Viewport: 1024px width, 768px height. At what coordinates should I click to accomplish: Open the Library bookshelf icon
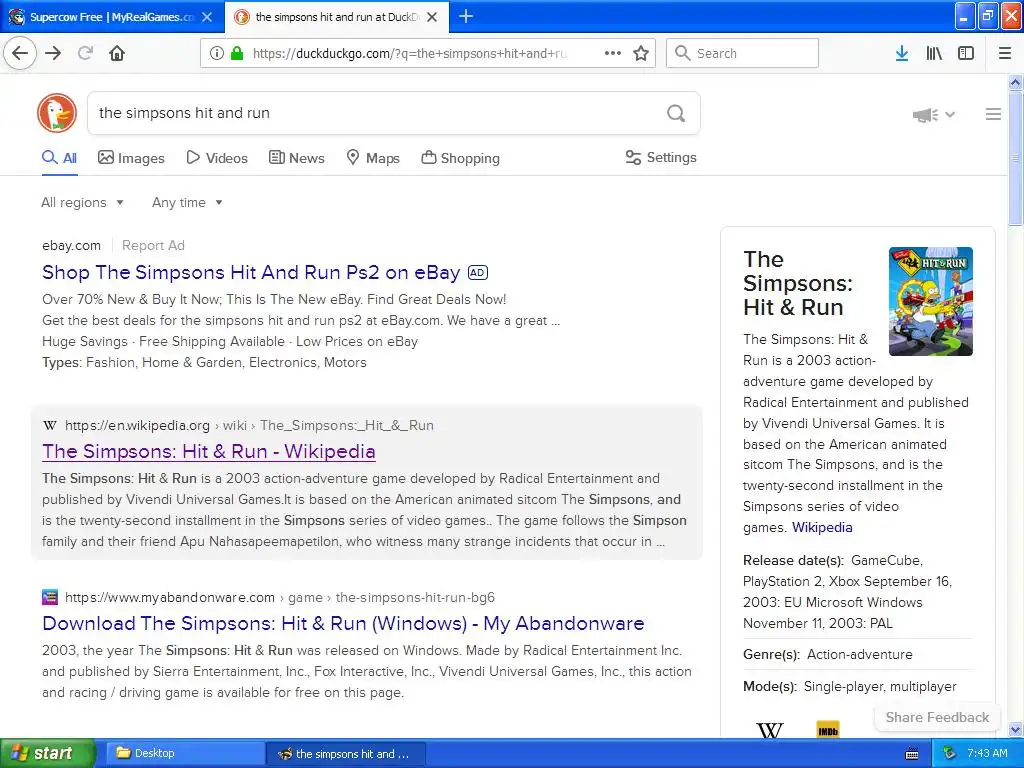tap(934, 53)
